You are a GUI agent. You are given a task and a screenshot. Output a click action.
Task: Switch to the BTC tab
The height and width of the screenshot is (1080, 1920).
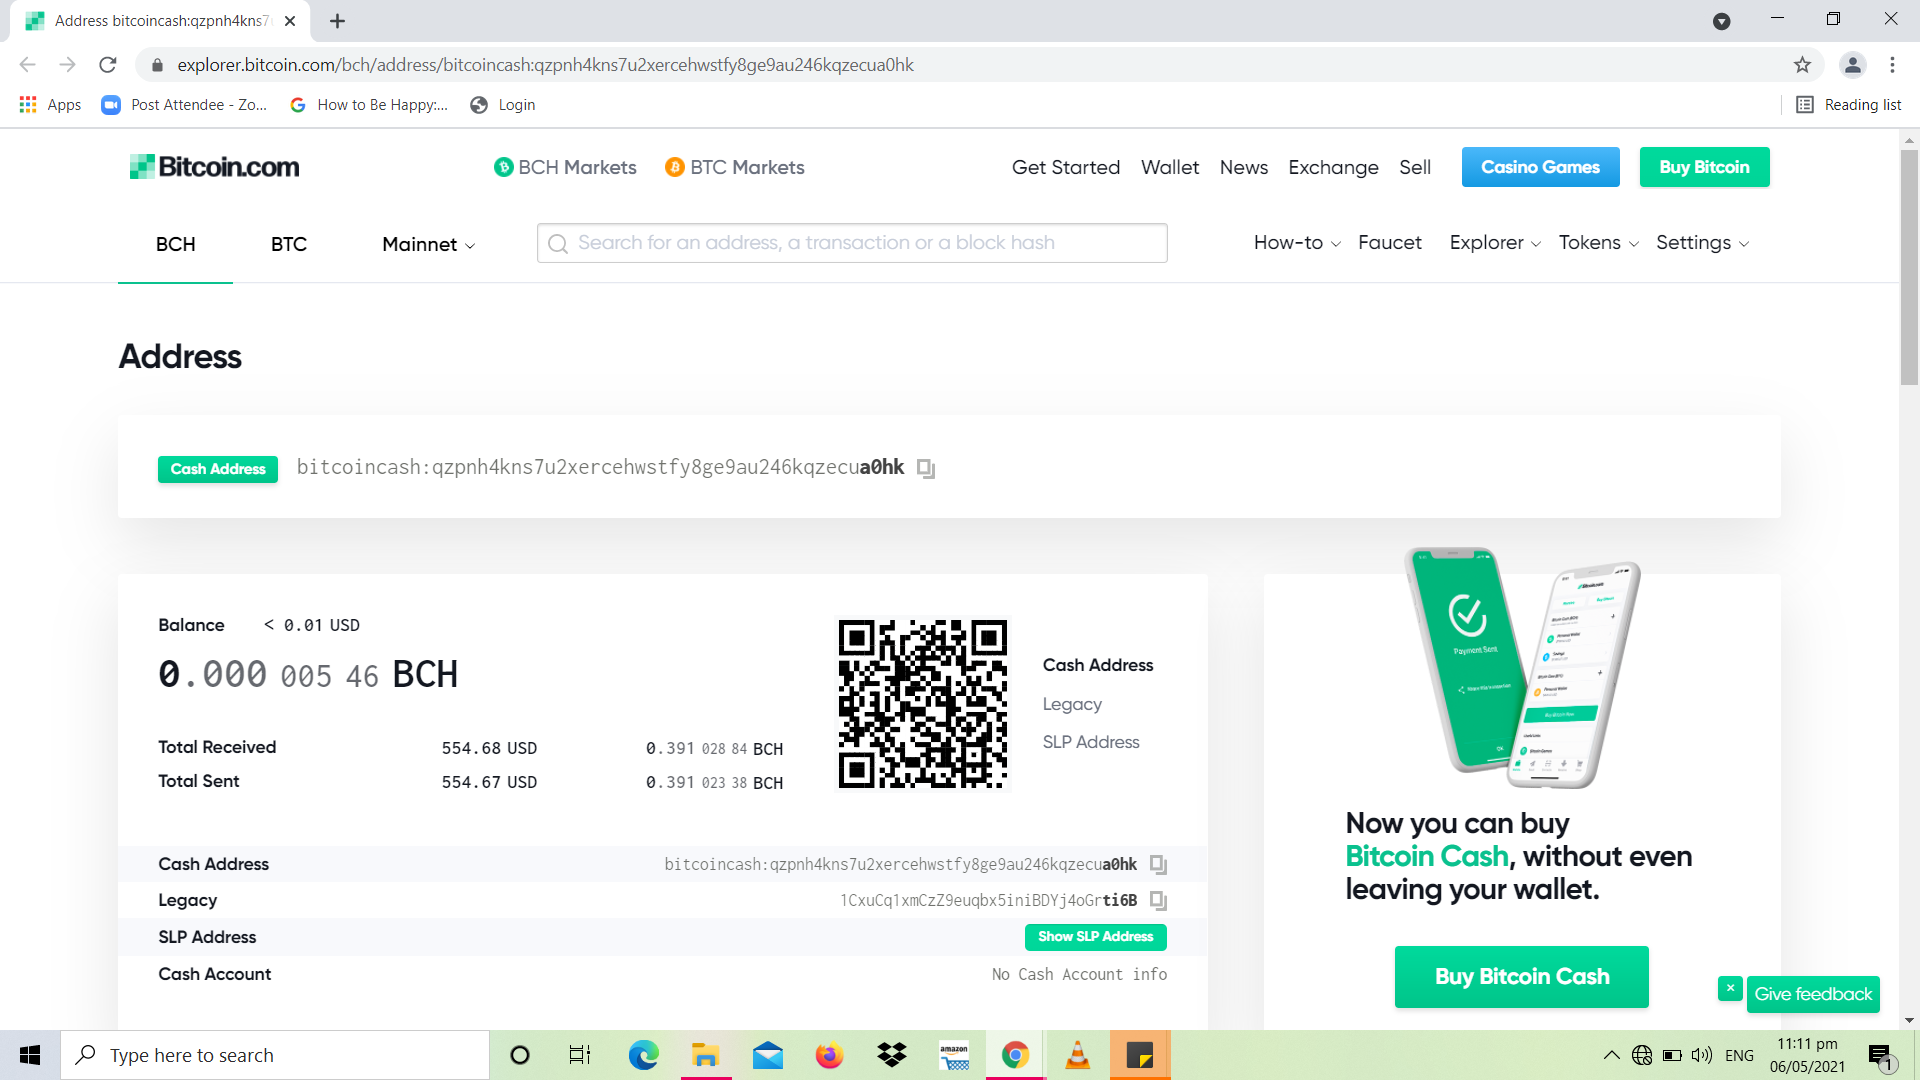point(289,244)
